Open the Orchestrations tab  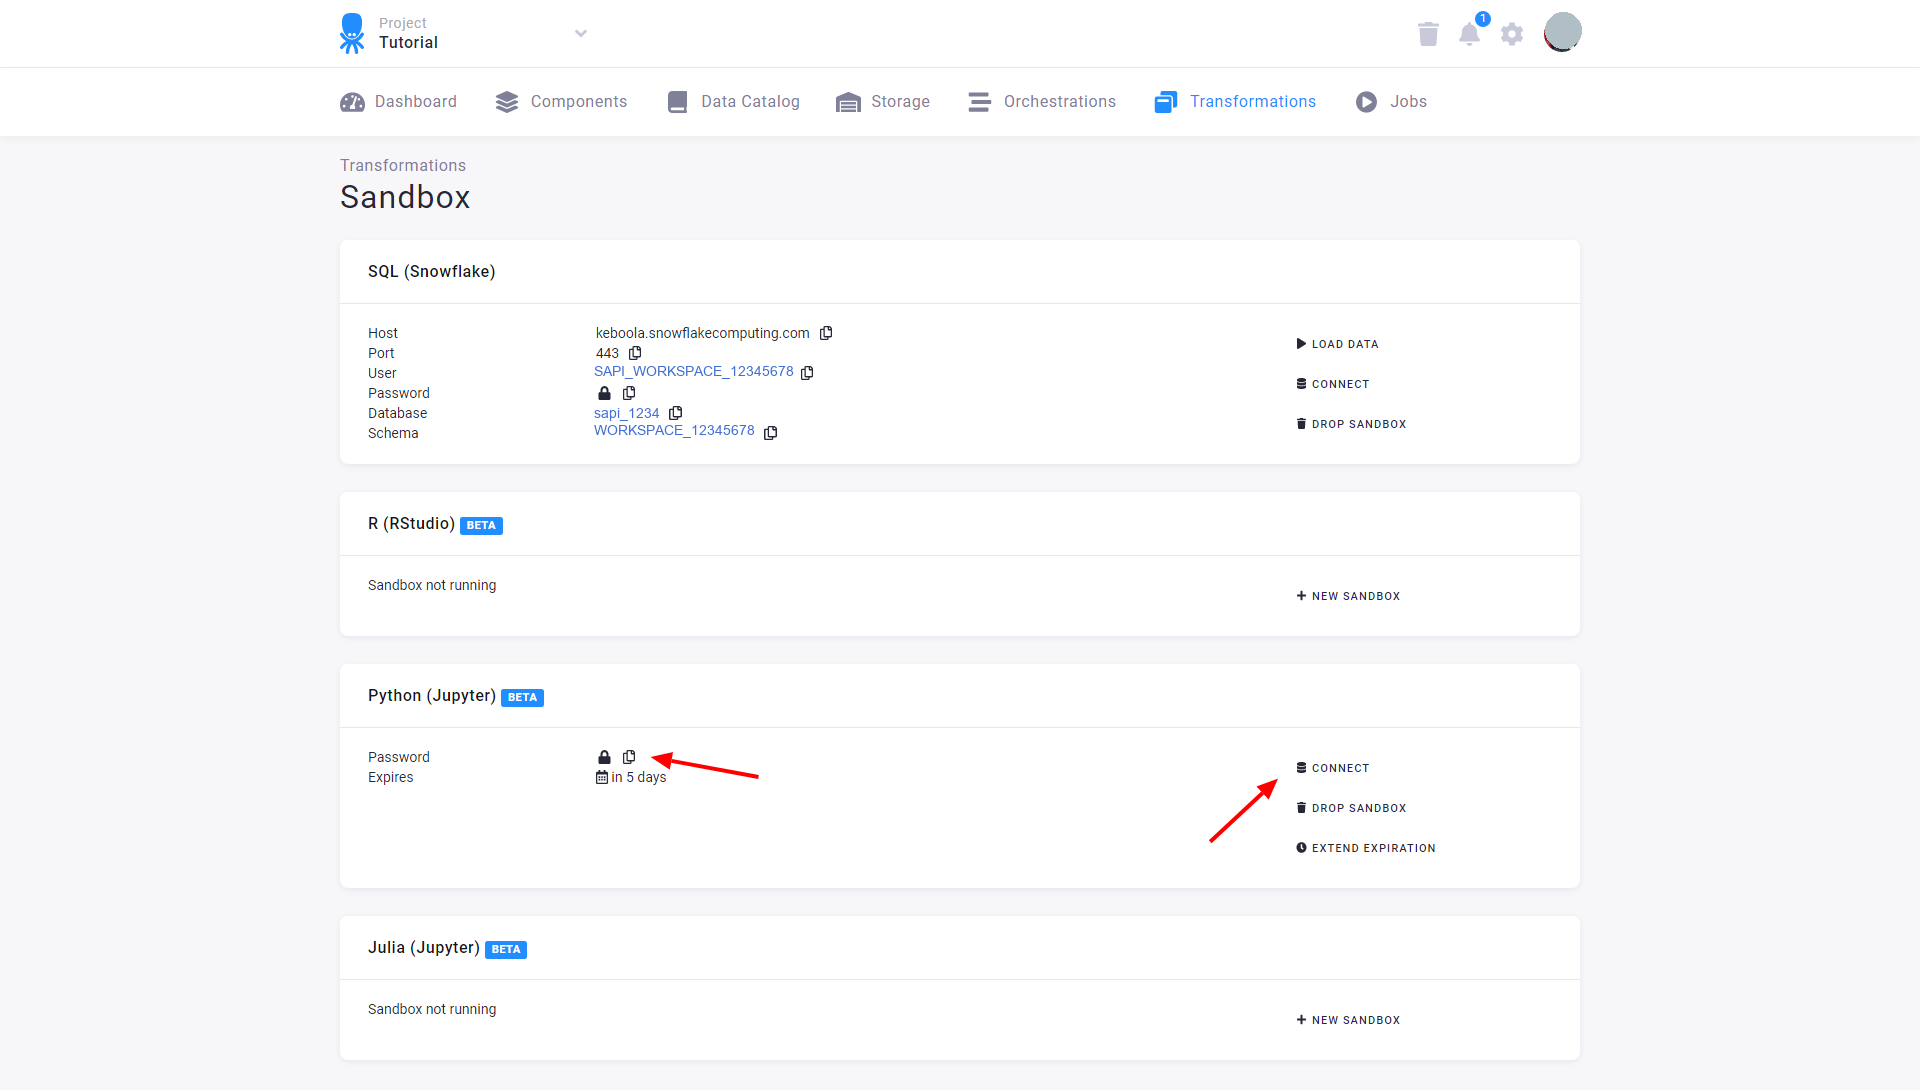pyautogui.click(x=1042, y=102)
